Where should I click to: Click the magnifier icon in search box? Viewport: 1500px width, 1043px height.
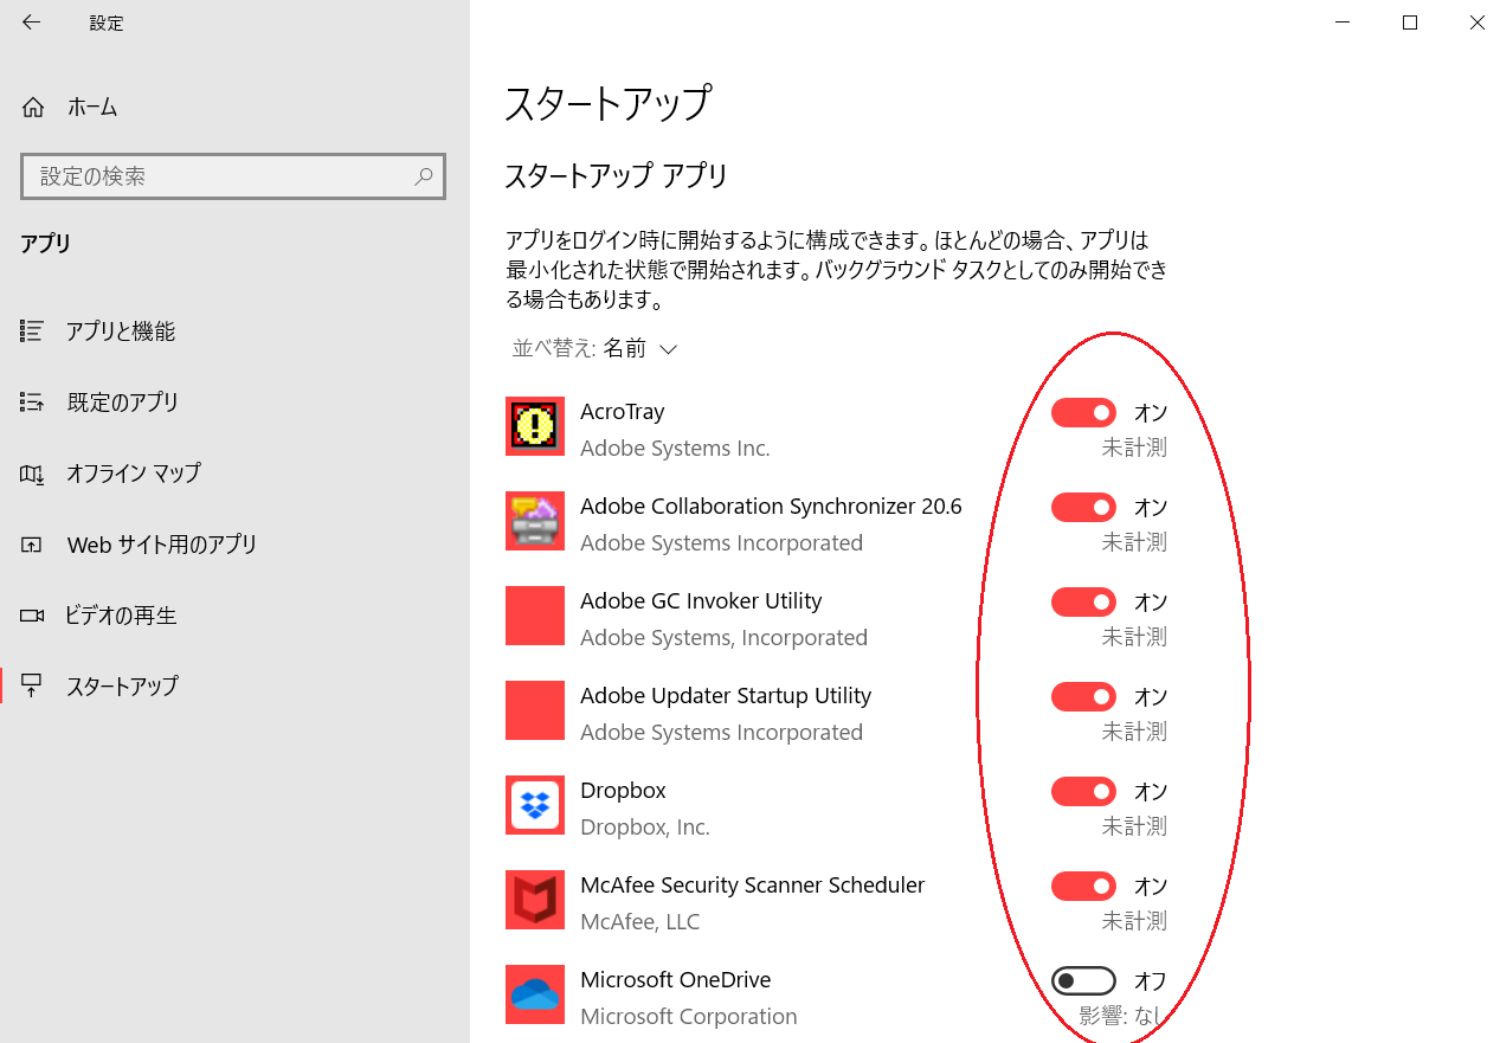(424, 176)
